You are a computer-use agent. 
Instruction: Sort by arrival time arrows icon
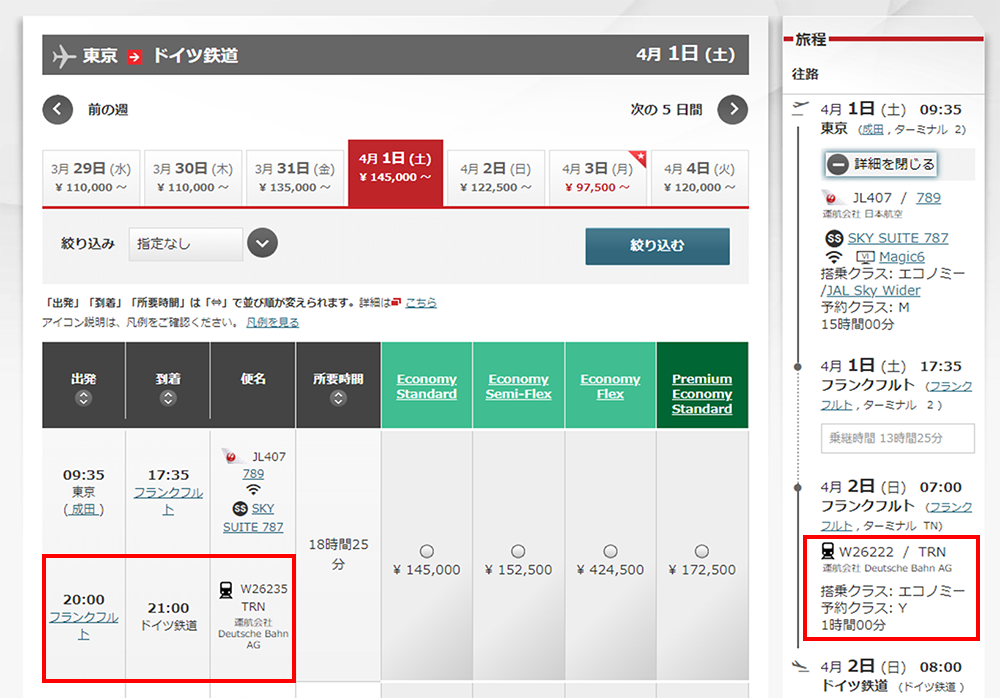pos(167,398)
